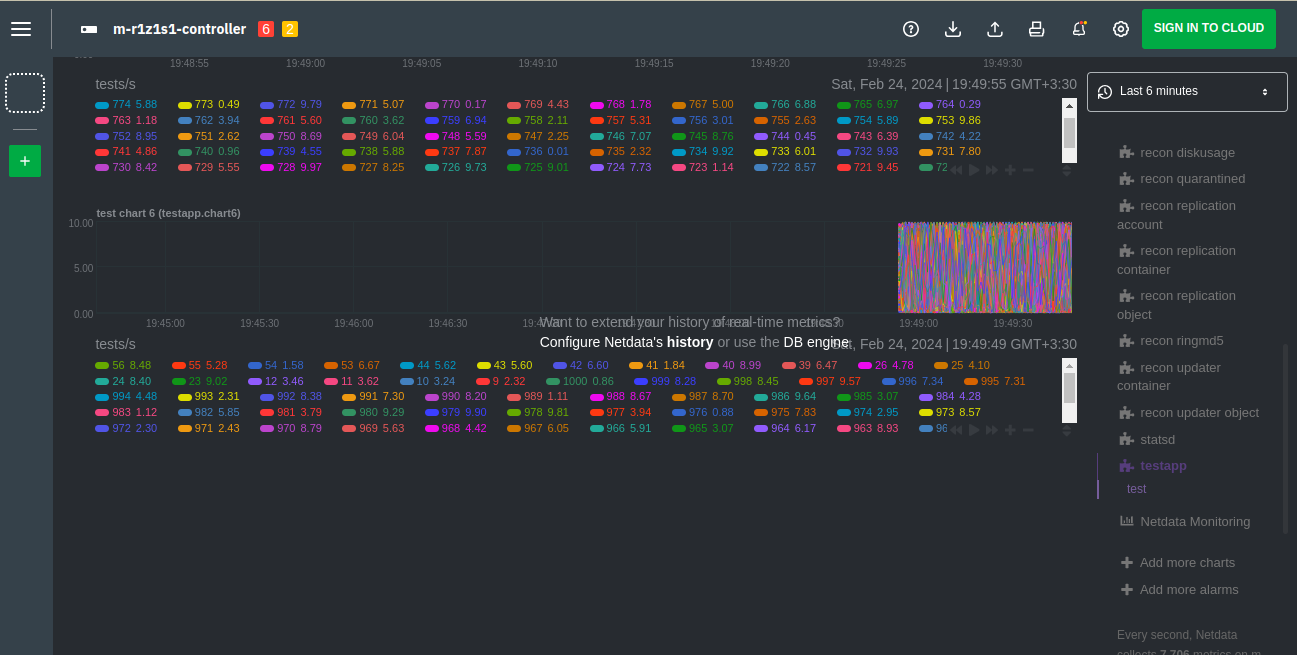The width and height of the screenshot is (1297, 655).
Task: Open the Last 6 minutes time picker
Action: (1187, 92)
